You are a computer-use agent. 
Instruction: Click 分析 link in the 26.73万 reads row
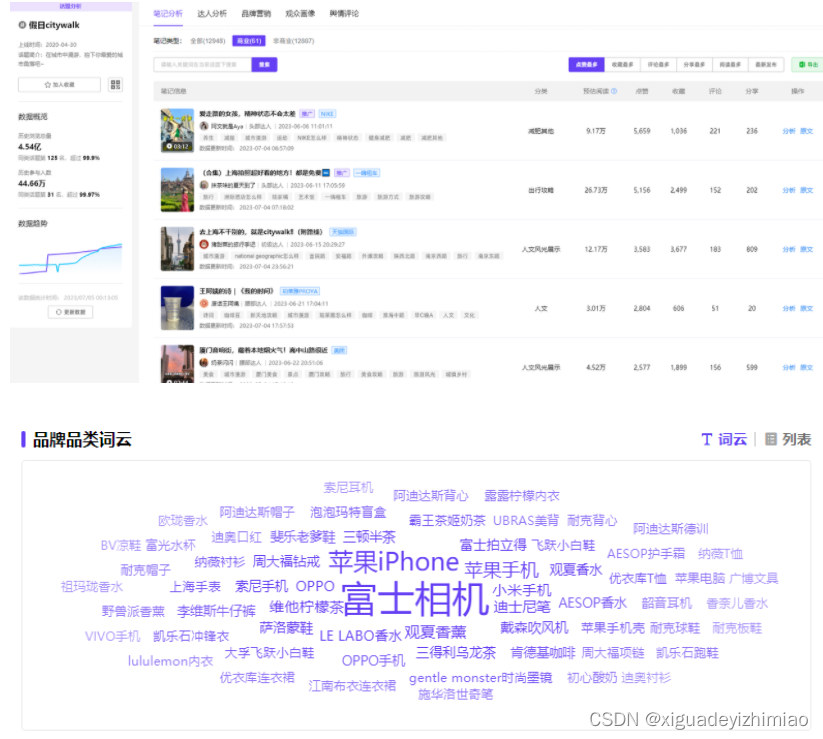(x=789, y=190)
